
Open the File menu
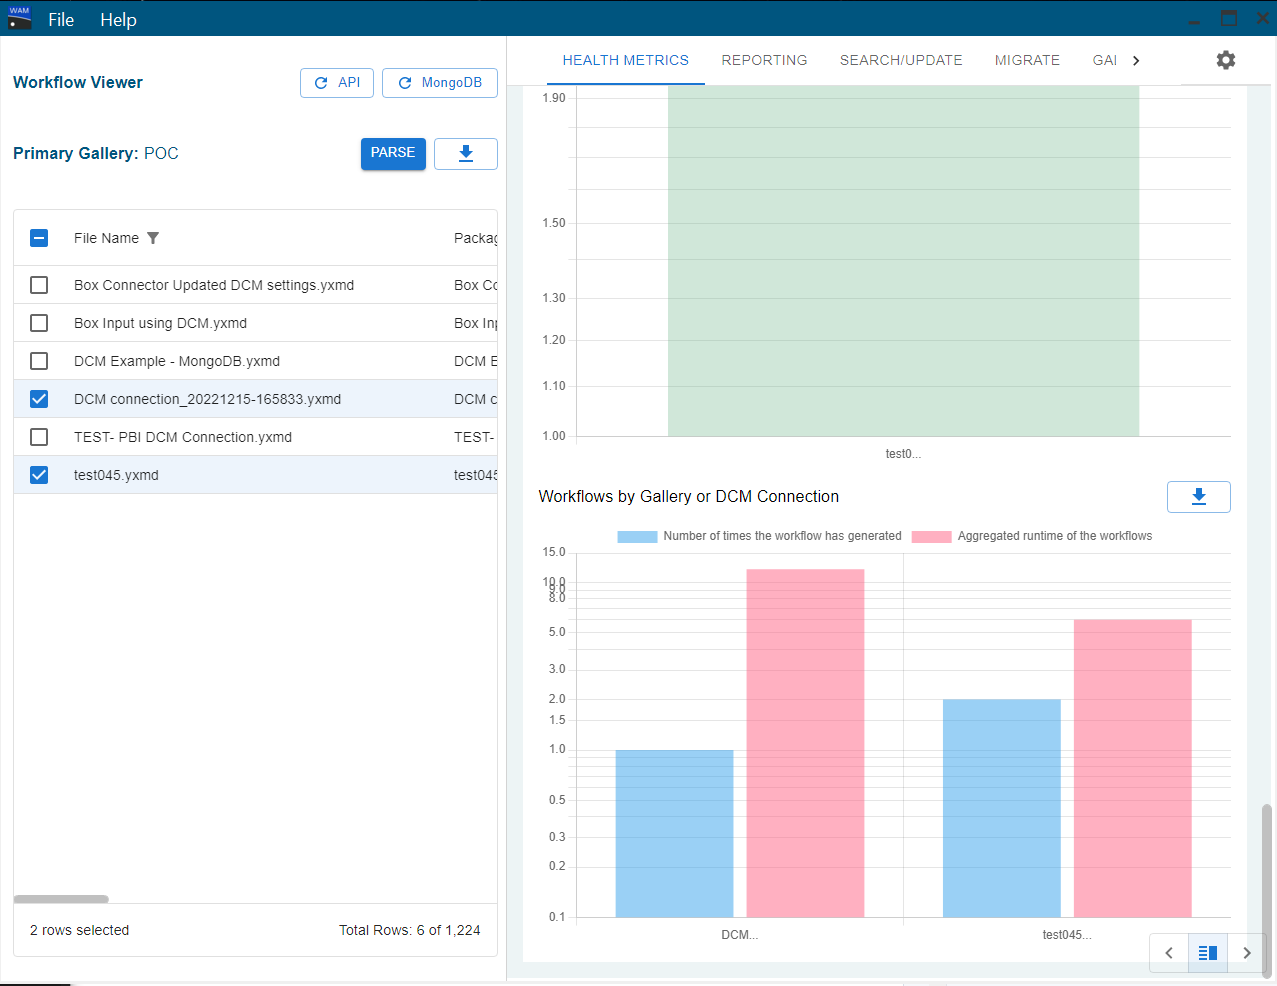click(61, 20)
